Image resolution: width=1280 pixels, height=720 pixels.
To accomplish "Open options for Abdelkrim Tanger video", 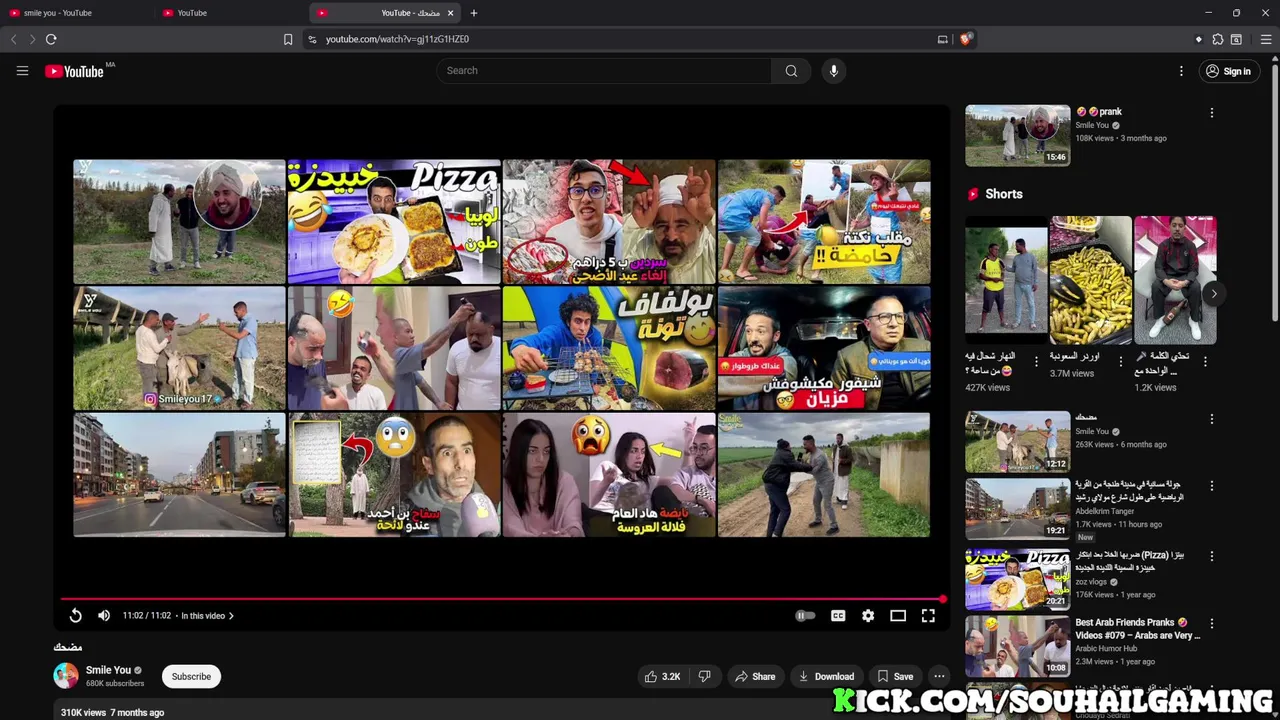I will (1211, 486).
